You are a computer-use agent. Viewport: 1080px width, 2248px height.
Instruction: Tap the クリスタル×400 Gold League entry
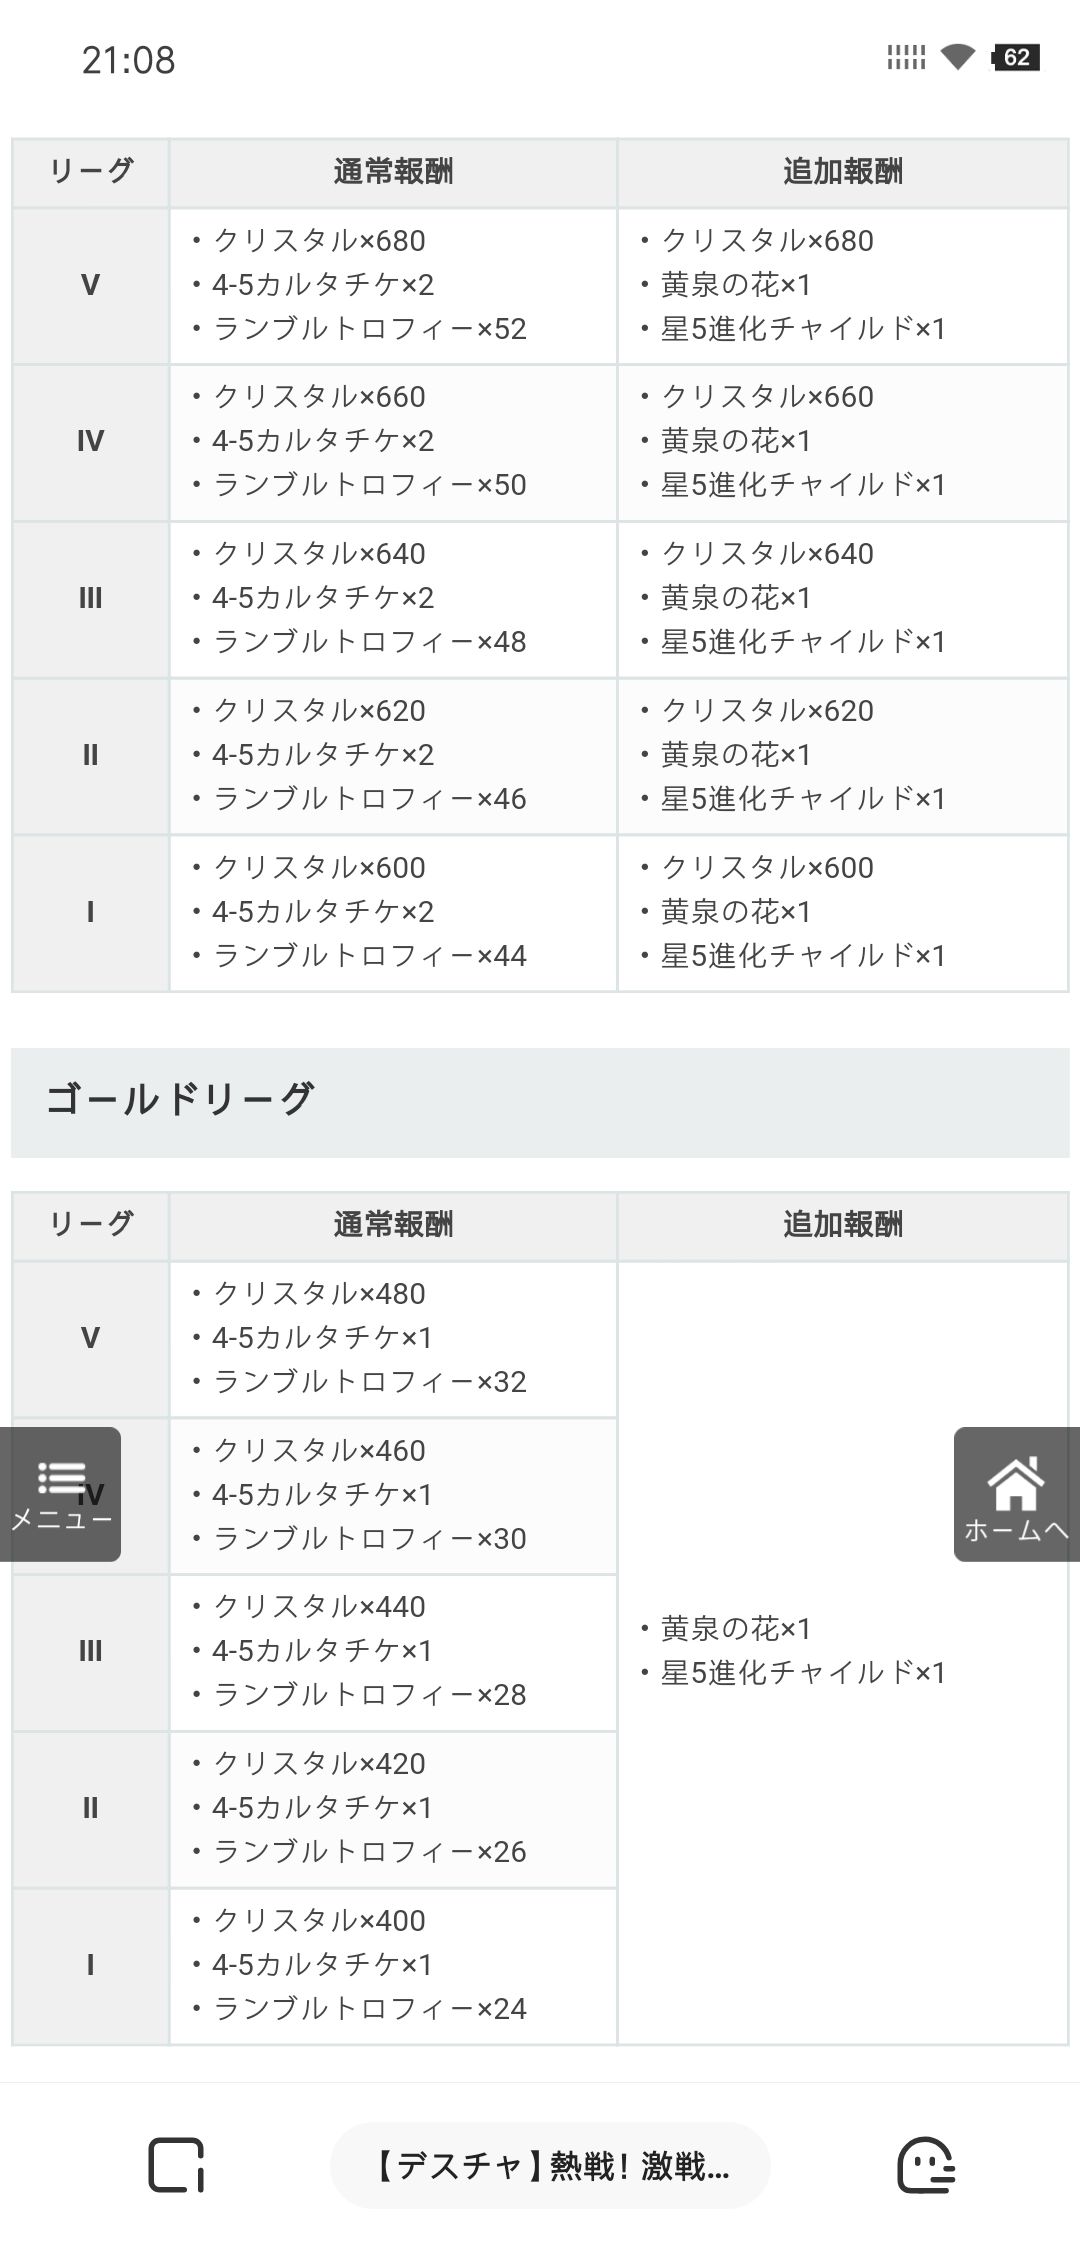coord(319,1921)
